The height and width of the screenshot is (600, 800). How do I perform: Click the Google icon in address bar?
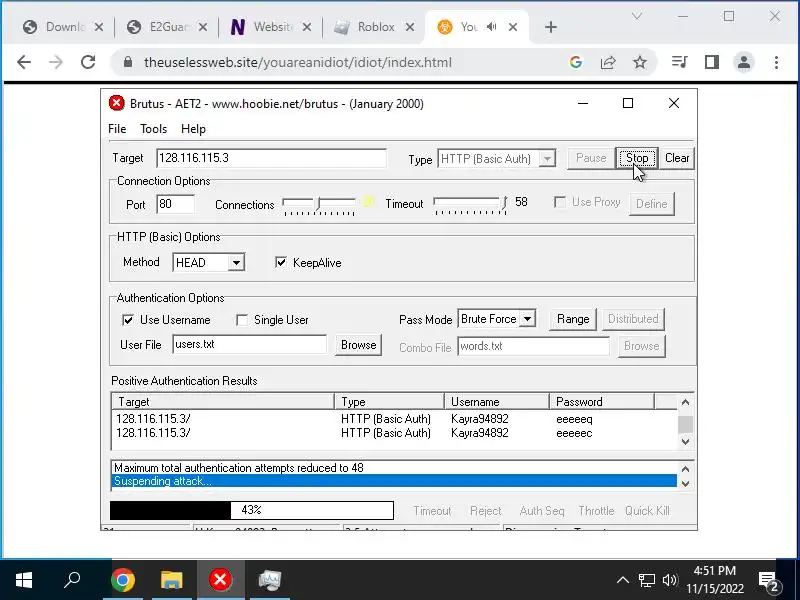576,62
